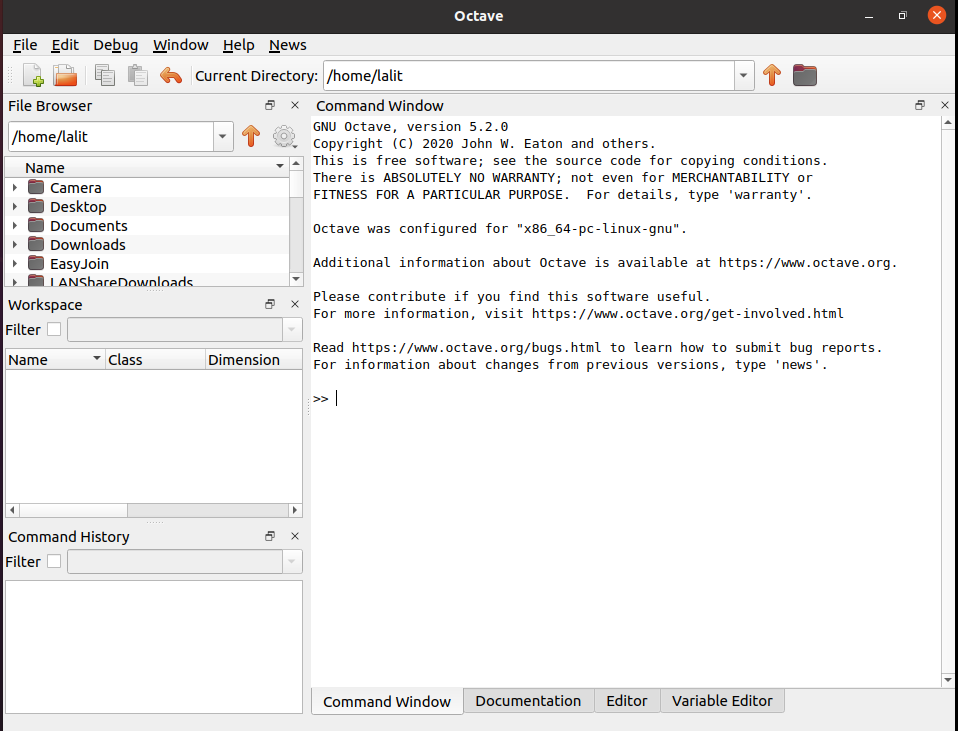Sort File Browser by Name column header
Image resolution: width=958 pixels, height=731 pixels.
147,167
